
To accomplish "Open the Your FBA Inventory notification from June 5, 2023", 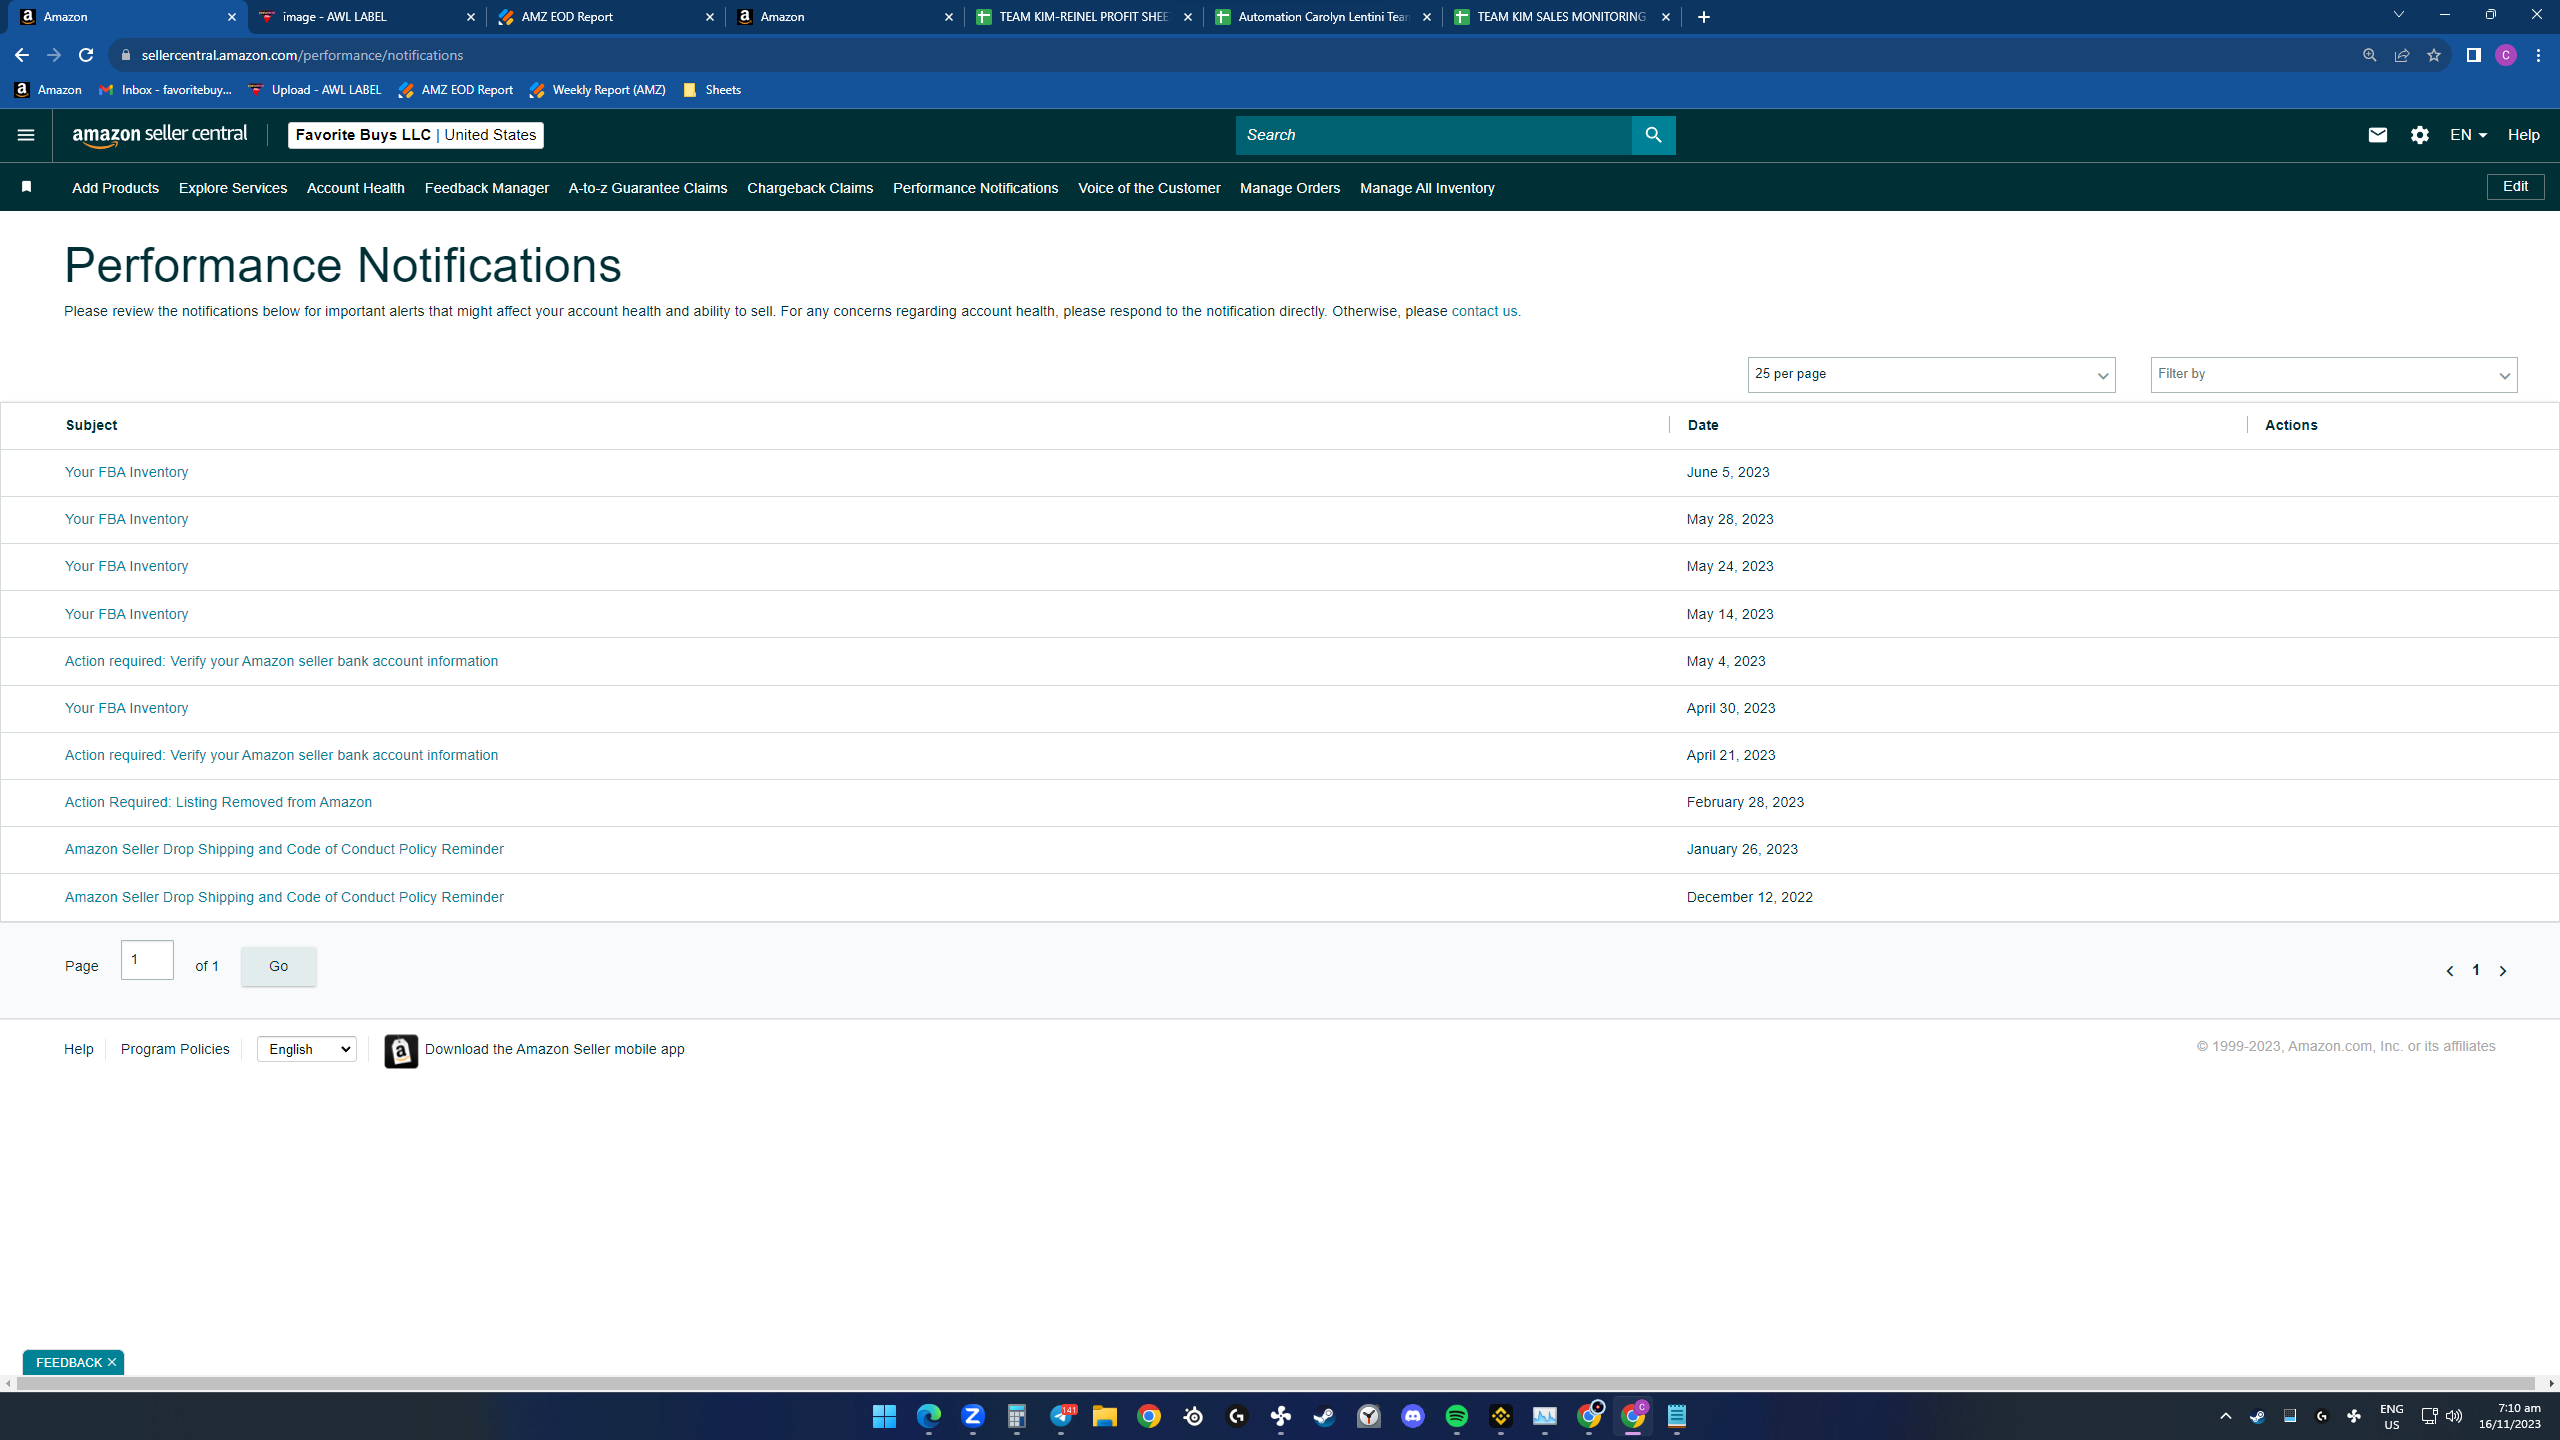I will pos(126,472).
